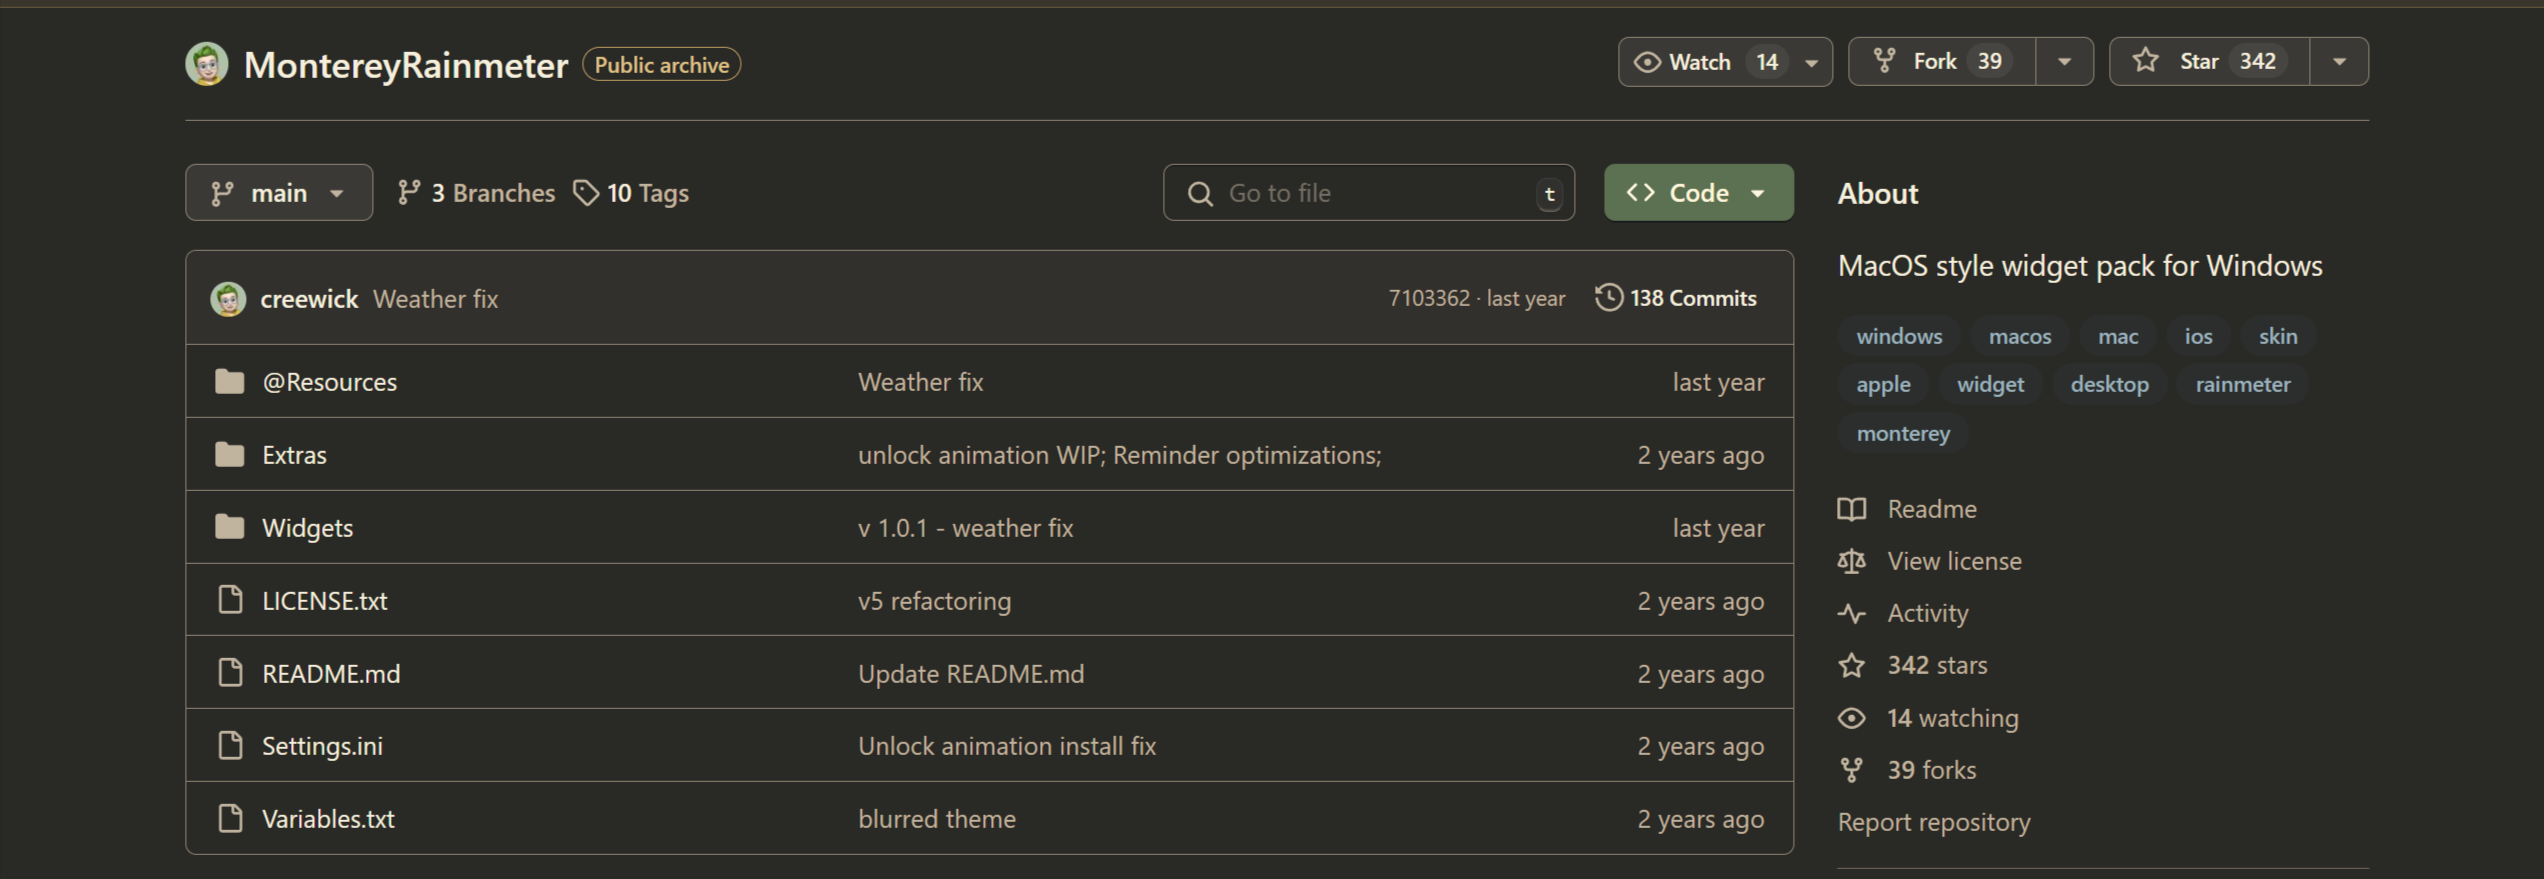2544x879 pixels.
Task: Click the rainmeter topic tag
Action: tap(2242, 385)
